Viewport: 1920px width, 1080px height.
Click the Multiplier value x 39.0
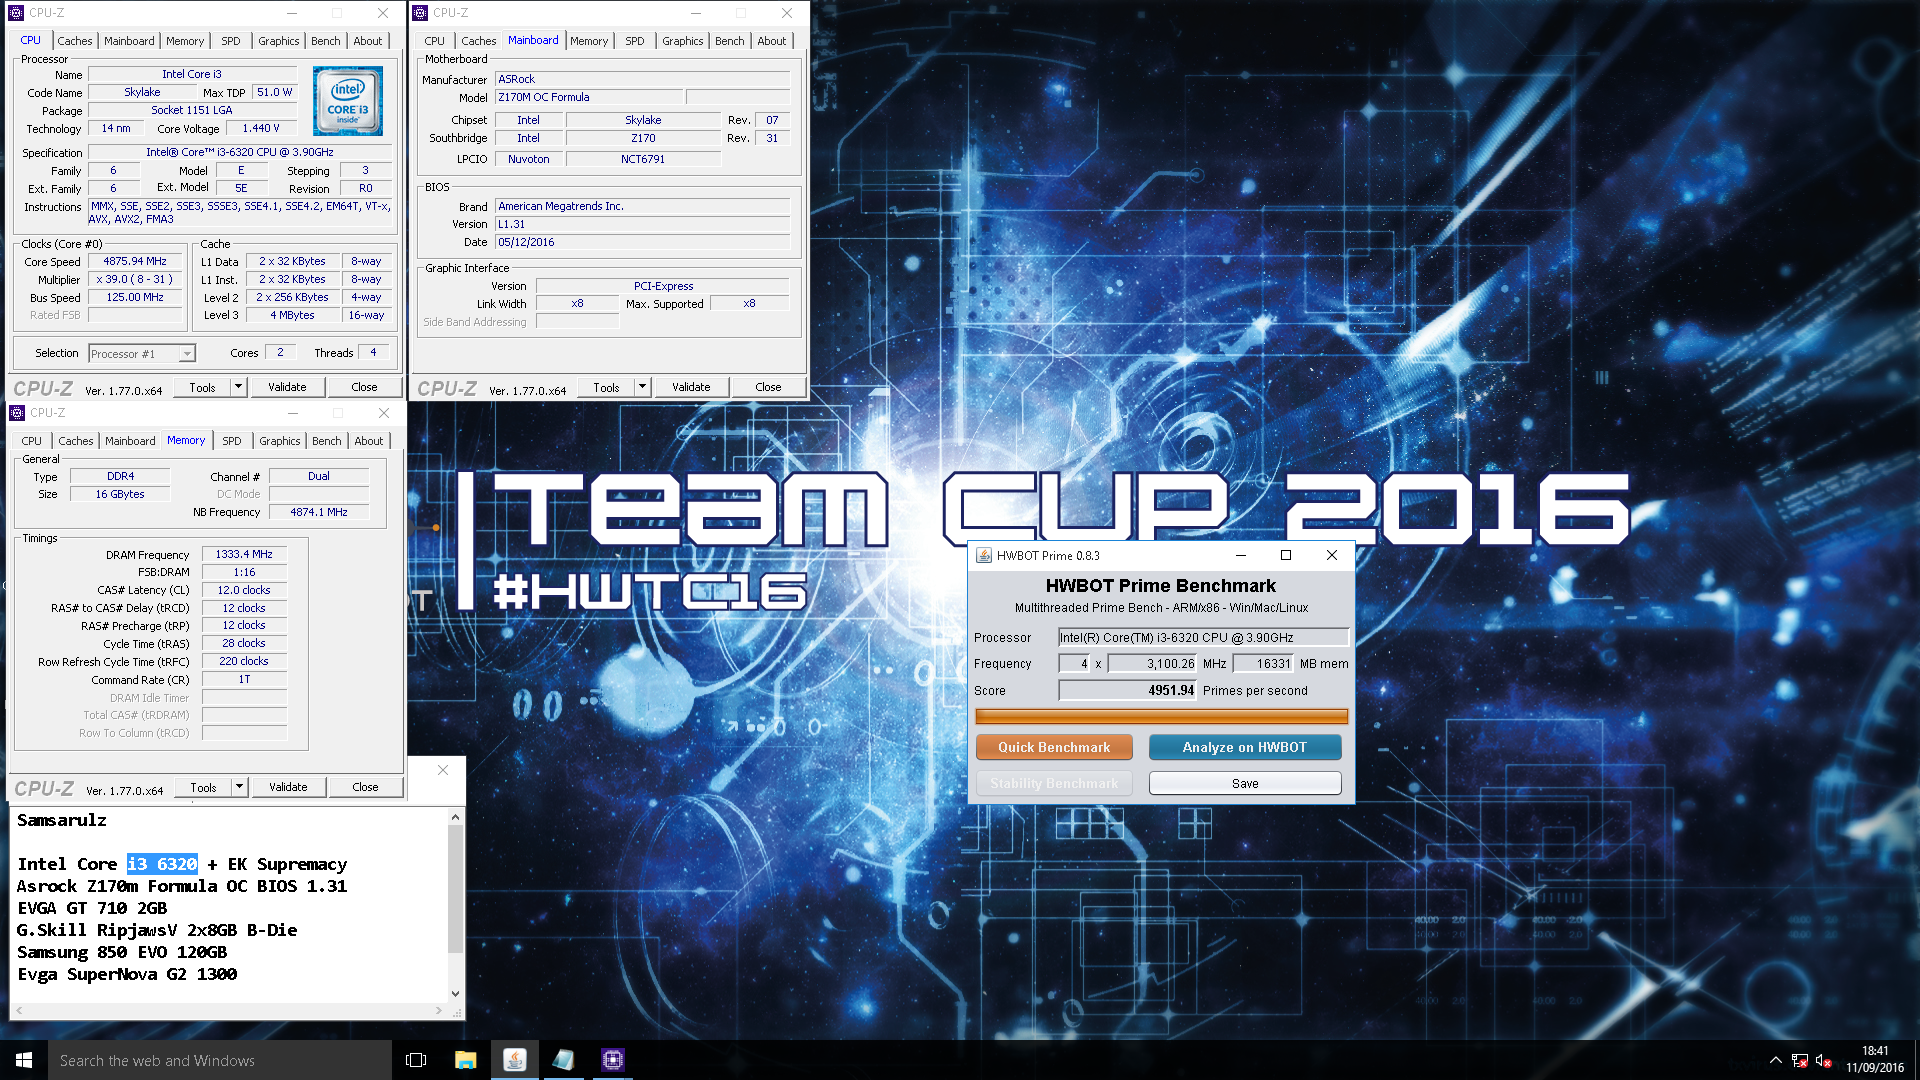click(135, 279)
